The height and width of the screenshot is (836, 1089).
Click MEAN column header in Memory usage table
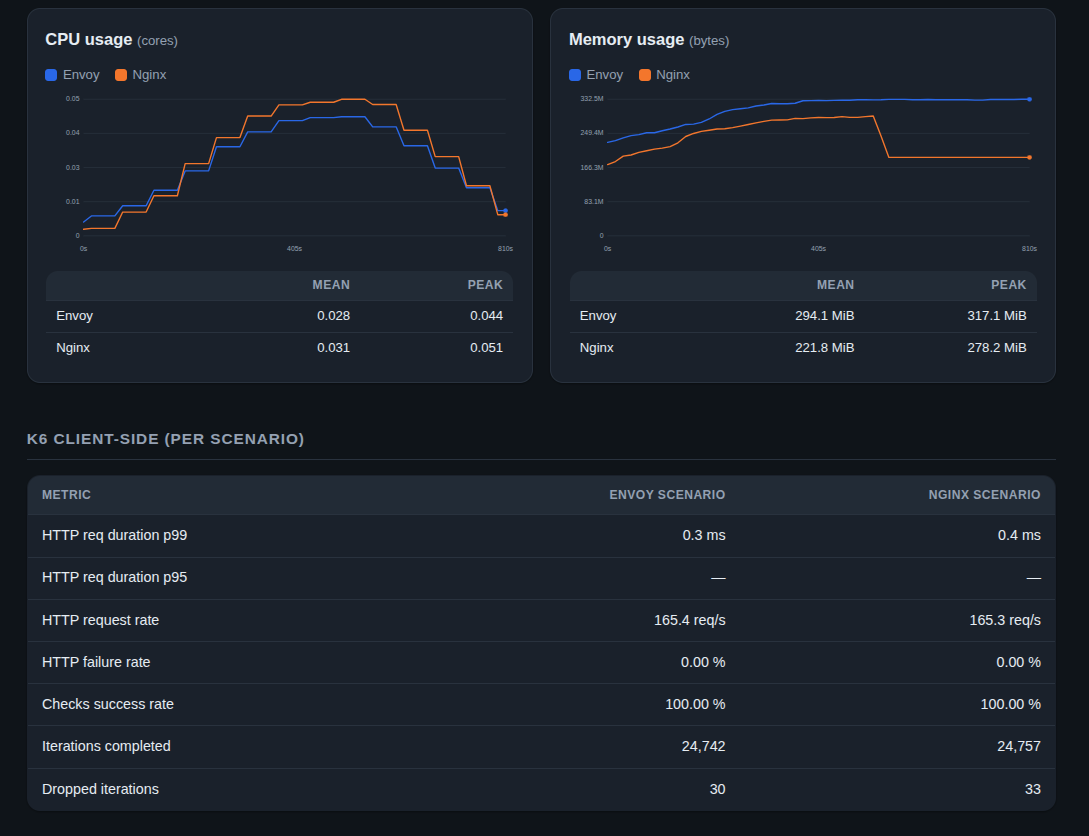[836, 285]
